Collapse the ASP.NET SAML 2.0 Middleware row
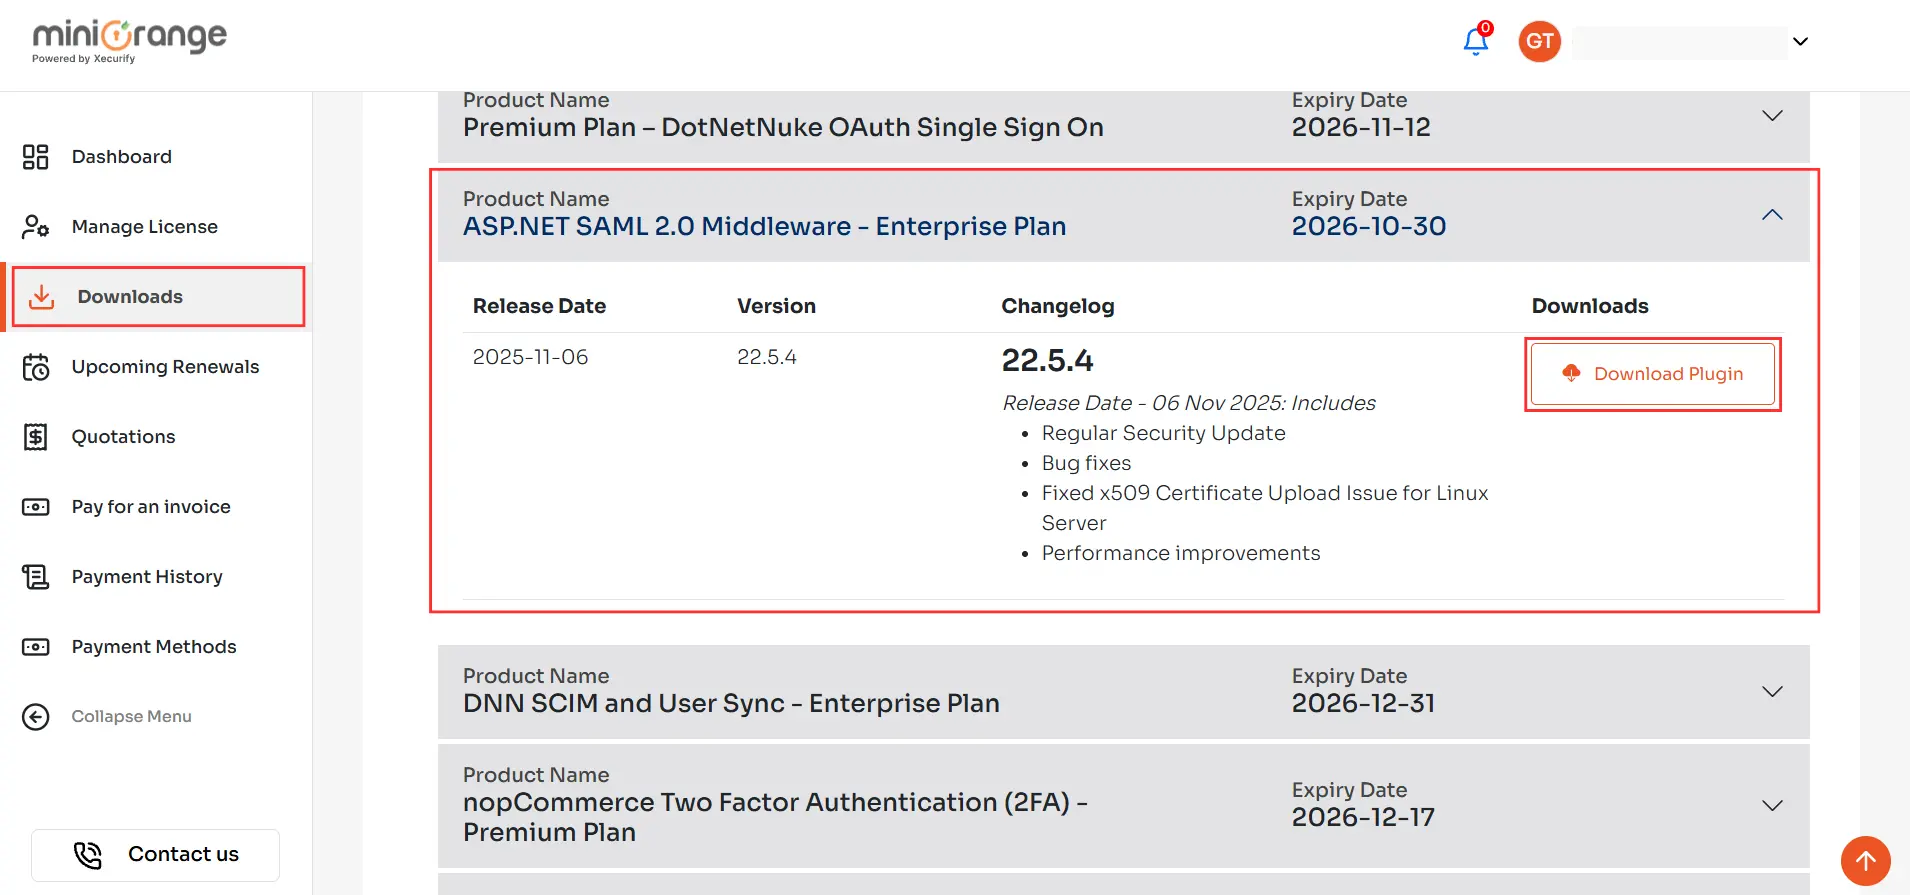Viewport: 1910px width, 895px height. tap(1772, 215)
